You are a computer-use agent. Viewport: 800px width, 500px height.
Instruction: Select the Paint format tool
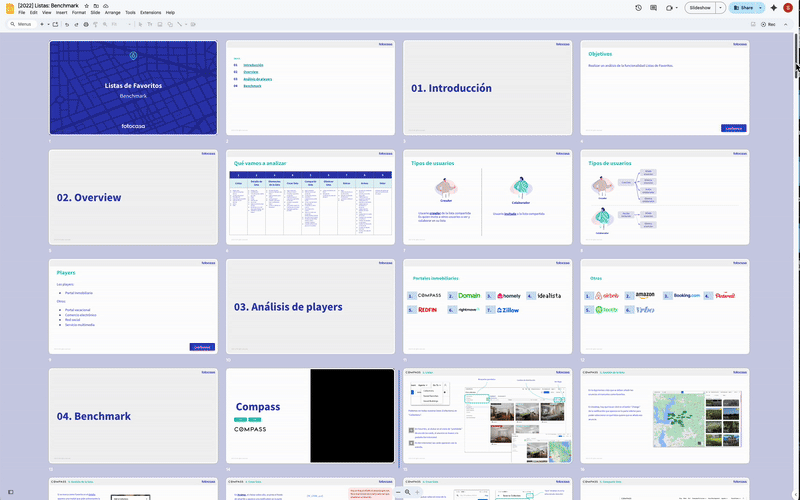[95, 23]
